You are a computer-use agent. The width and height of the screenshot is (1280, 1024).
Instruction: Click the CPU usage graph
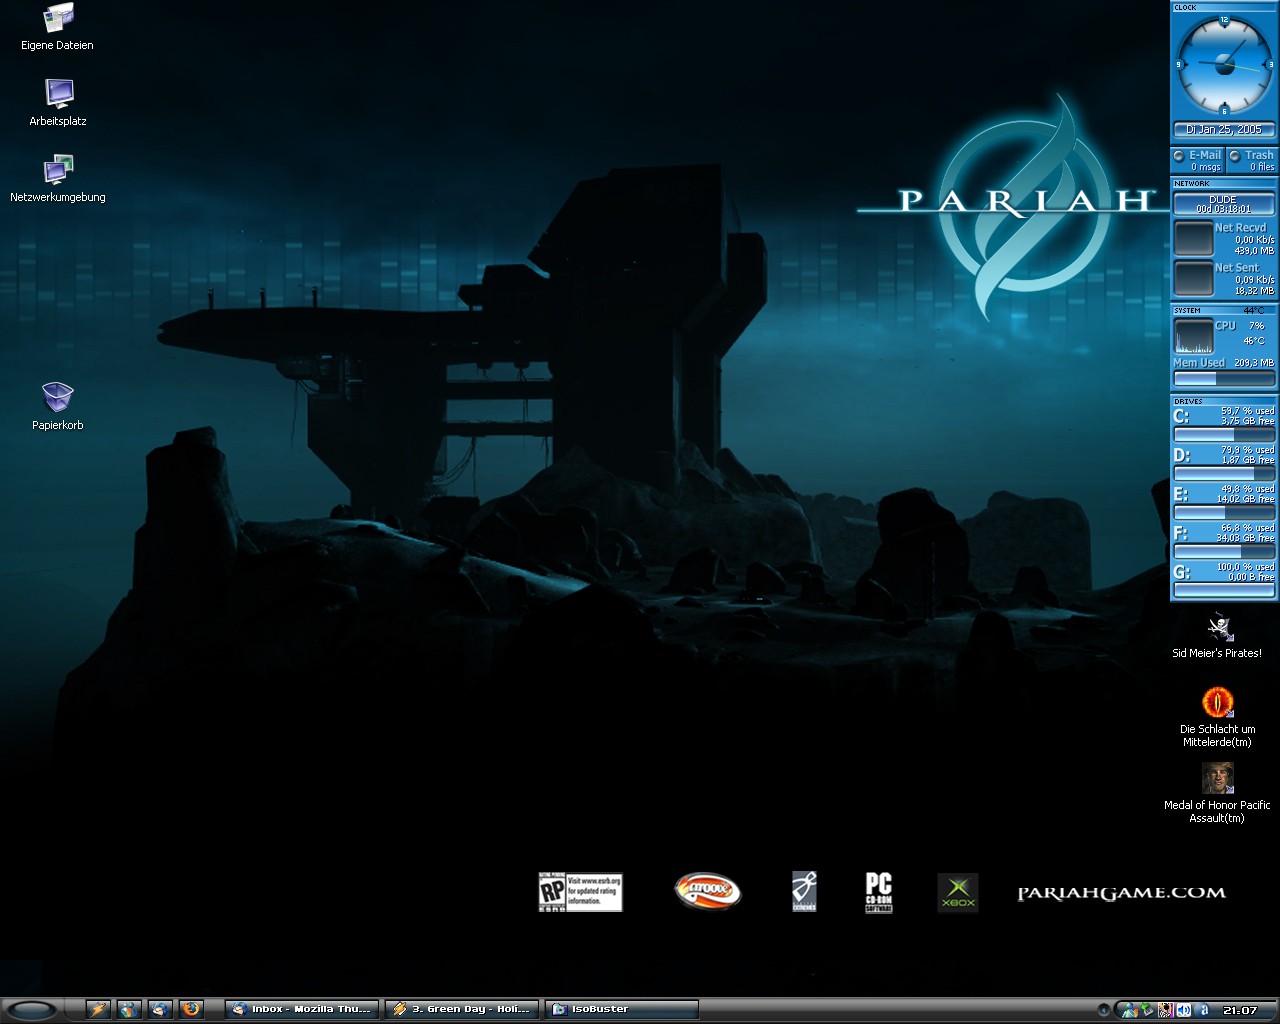[1193, 336]
